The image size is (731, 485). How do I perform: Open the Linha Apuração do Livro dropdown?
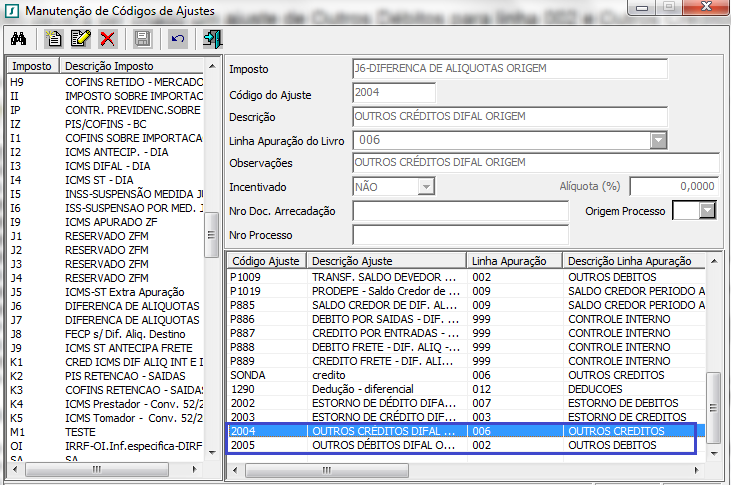(658, 141)
